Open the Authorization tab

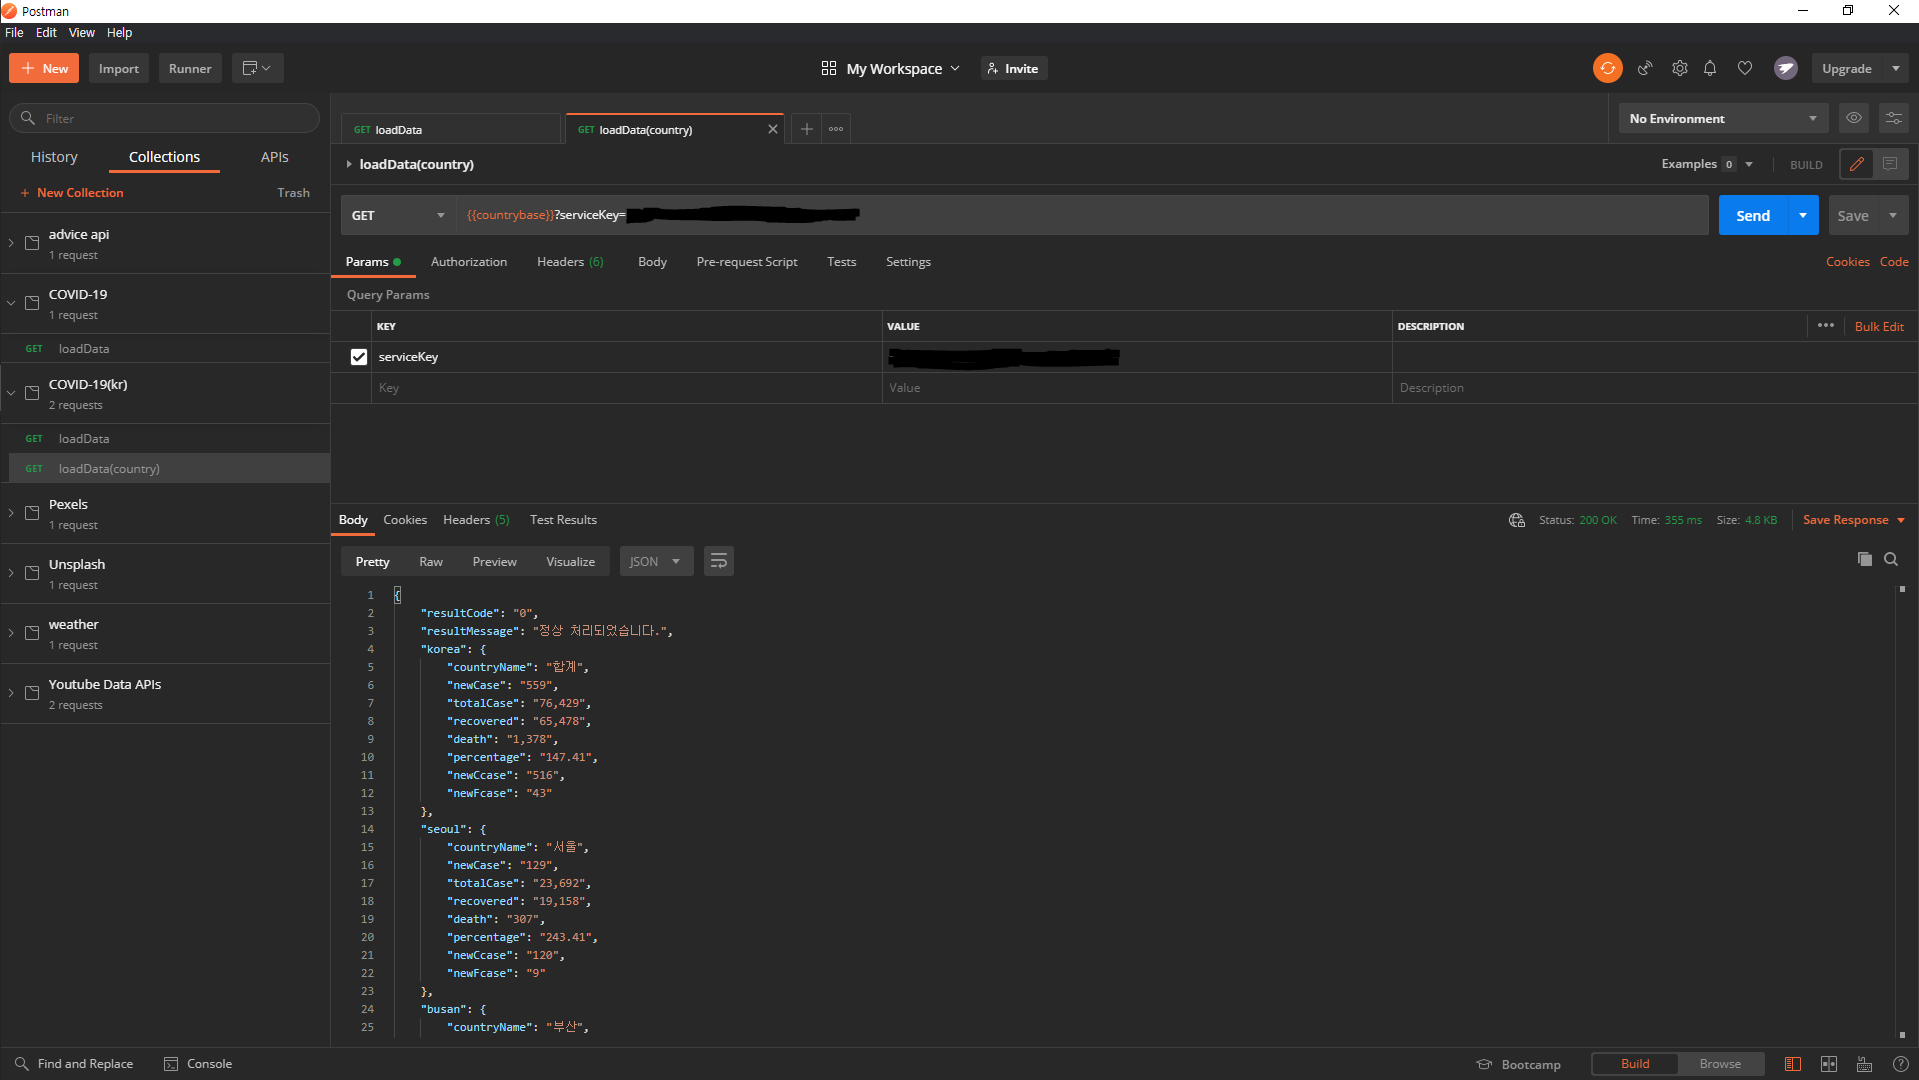(x=469, y=262)
